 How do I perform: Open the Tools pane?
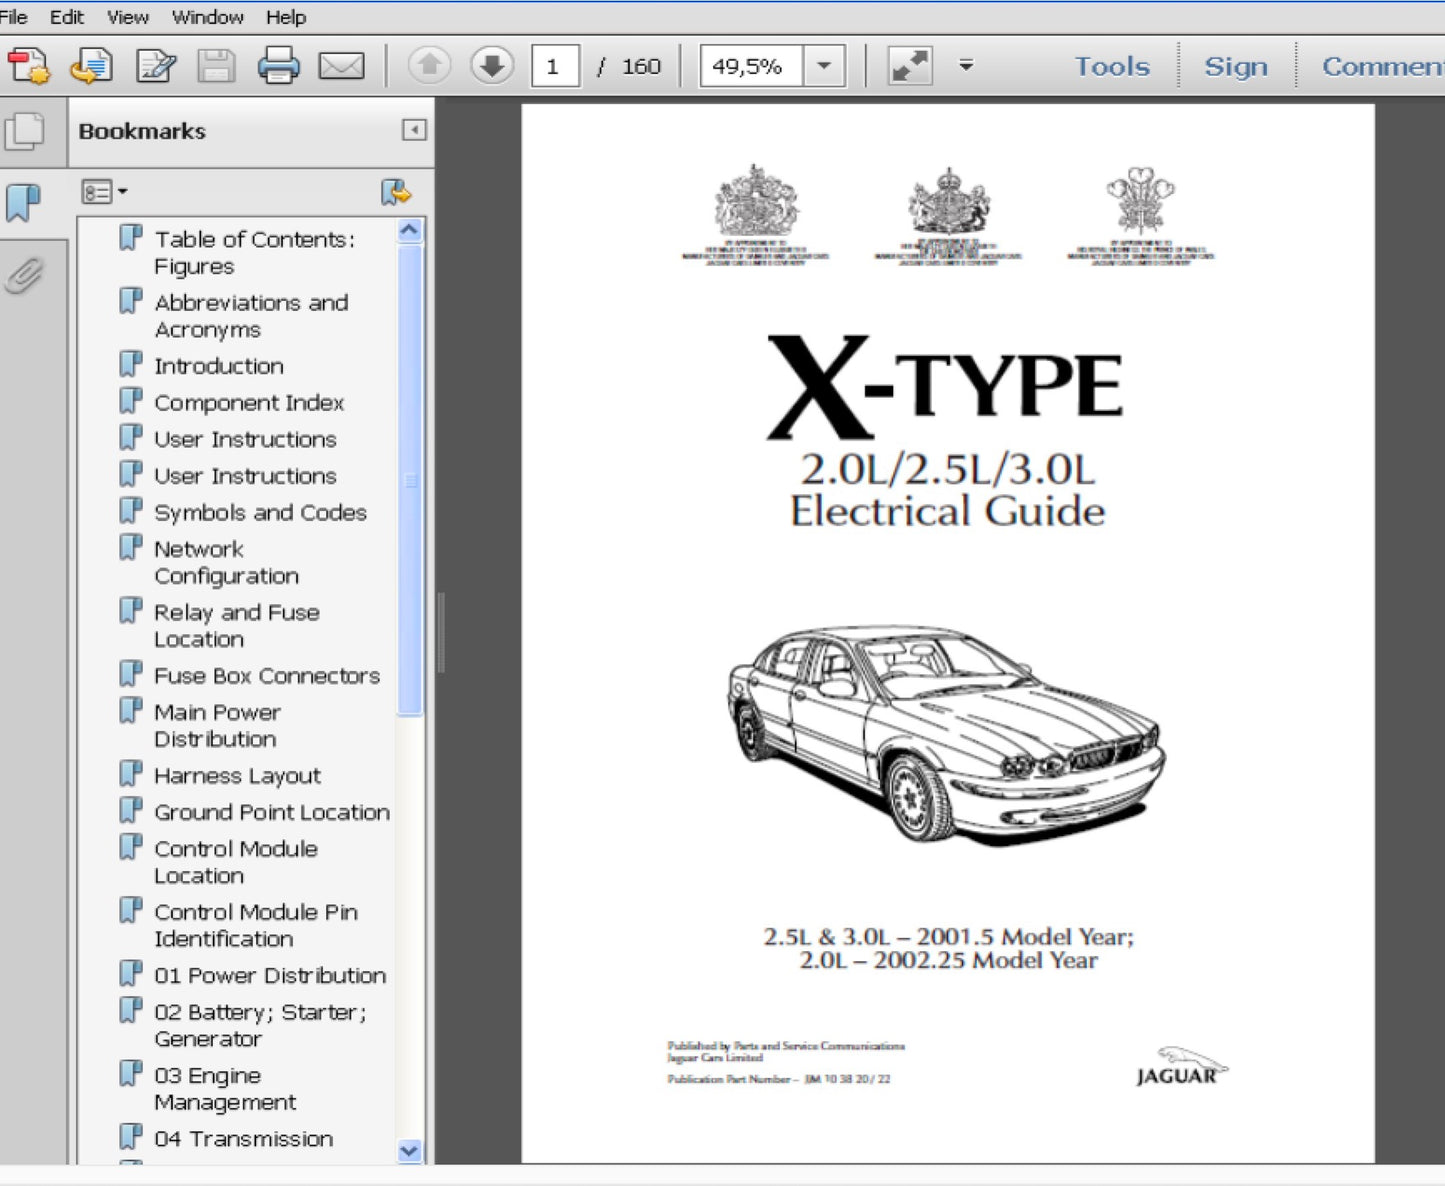pos(1111,66)
